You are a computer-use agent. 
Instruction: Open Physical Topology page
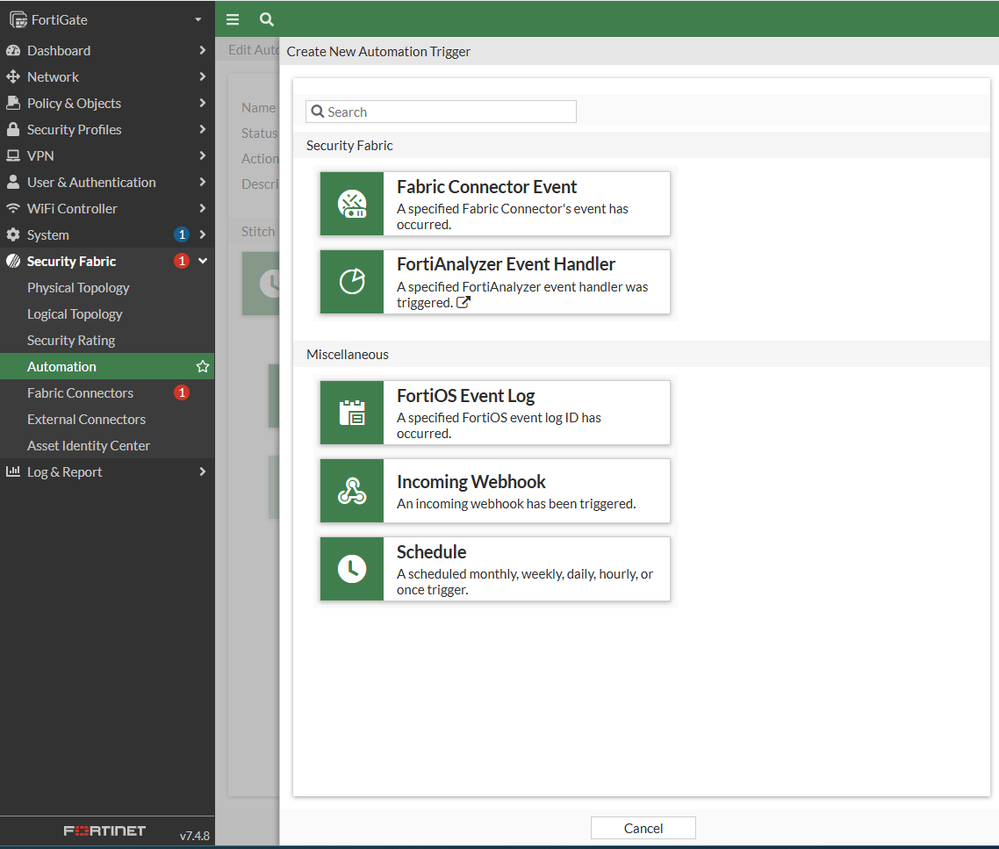coord(78,288)
